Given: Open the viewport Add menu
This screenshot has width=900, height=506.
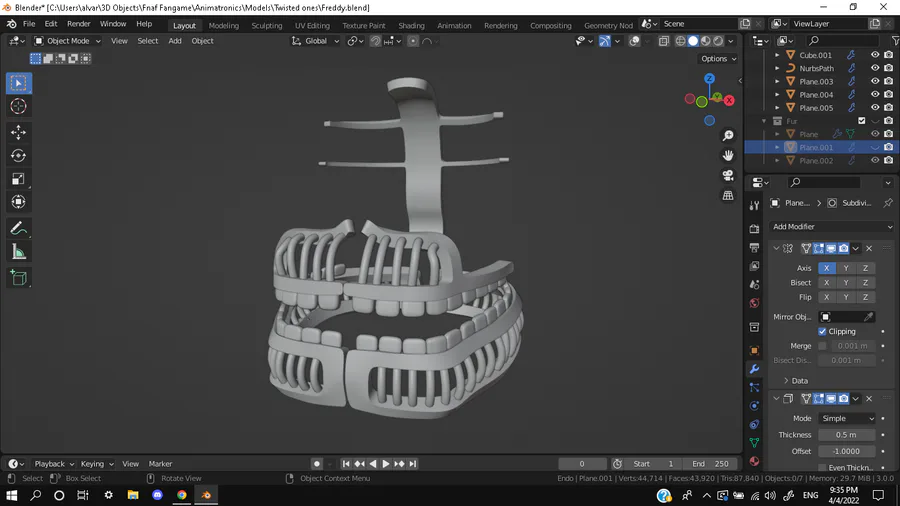Looking at the screenshot, I should click(x=174, y=41).
